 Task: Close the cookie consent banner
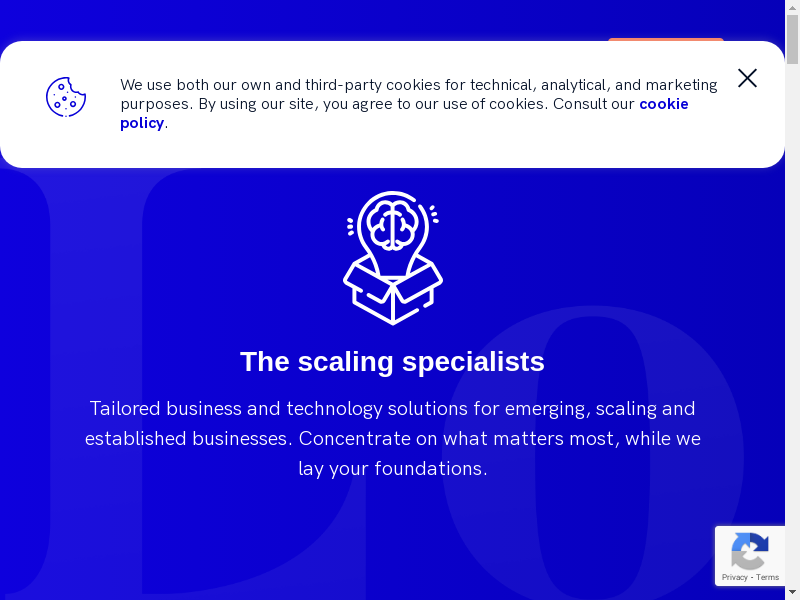point(747,78)
